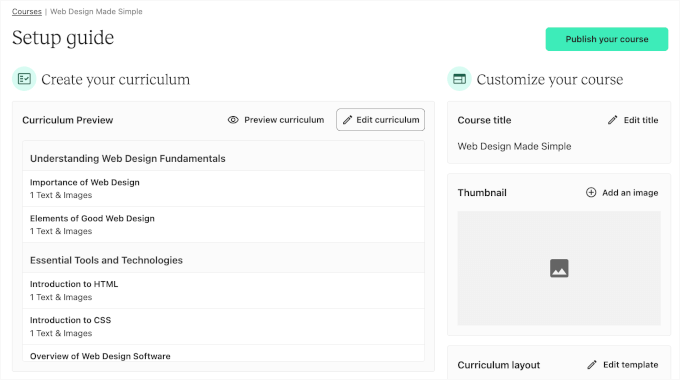Open the Edit curriculum button
680x380 pixels.
click(x=380, y=120)
